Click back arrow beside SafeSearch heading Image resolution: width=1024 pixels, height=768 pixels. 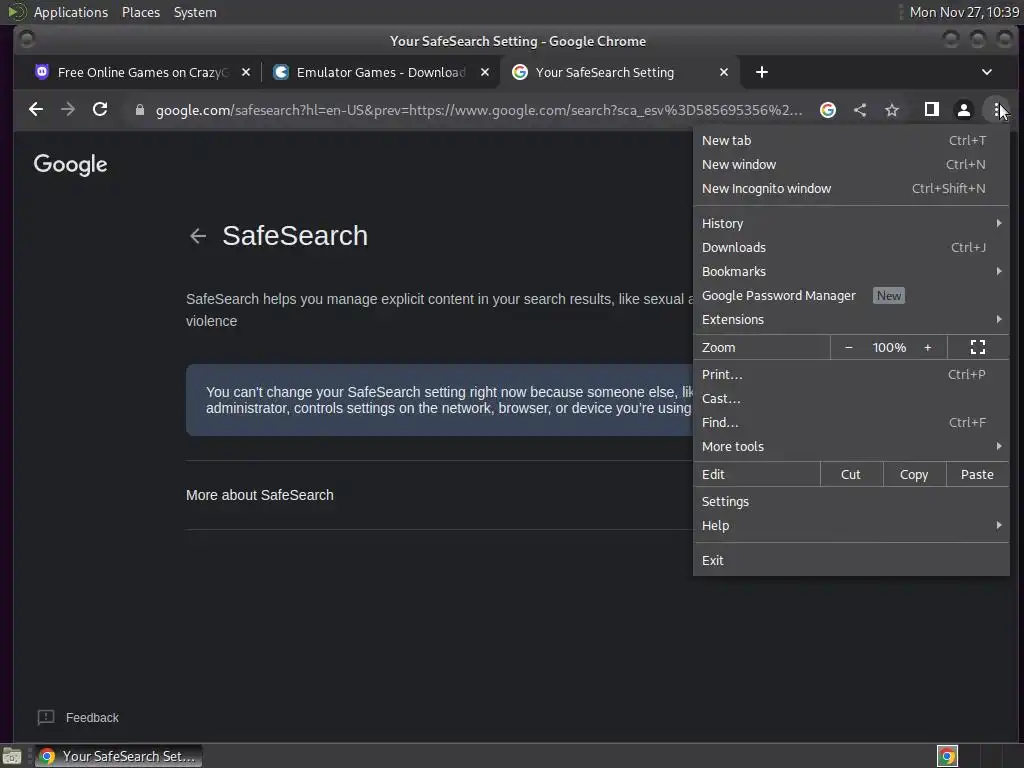(x=198, y=236)
